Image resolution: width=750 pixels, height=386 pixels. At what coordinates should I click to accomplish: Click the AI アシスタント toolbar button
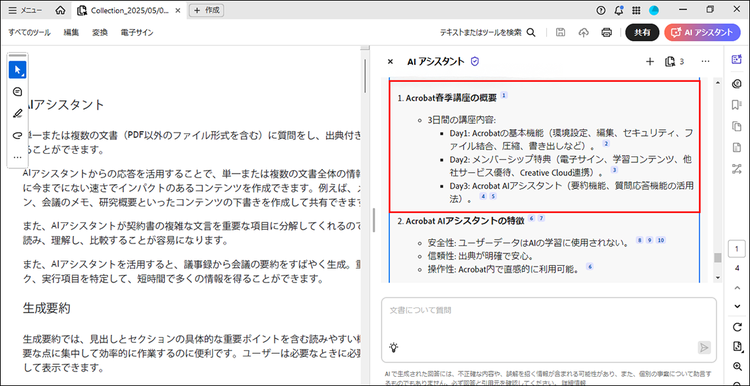click(x=702, y=33)
